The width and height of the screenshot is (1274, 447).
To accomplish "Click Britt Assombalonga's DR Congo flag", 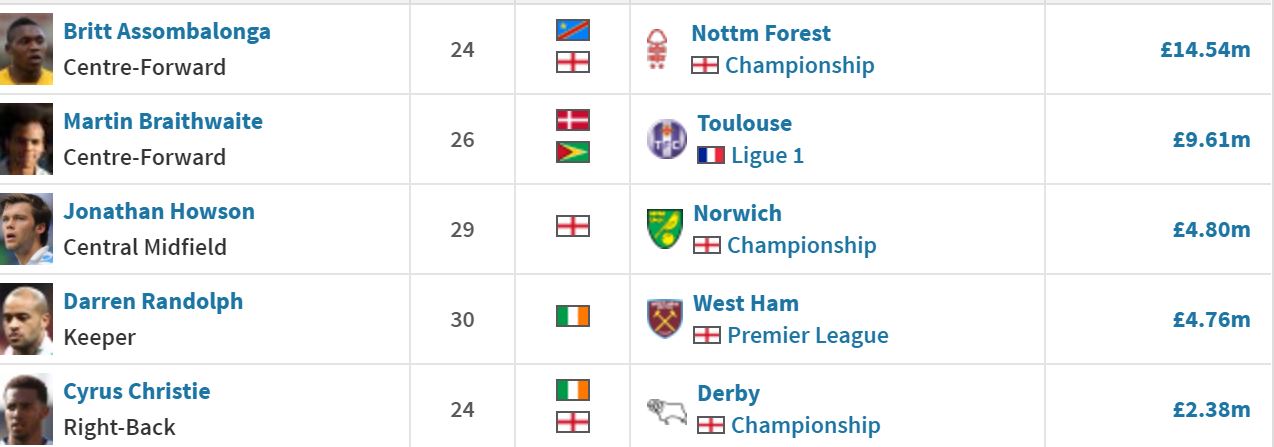I will [x=573, y=31].
